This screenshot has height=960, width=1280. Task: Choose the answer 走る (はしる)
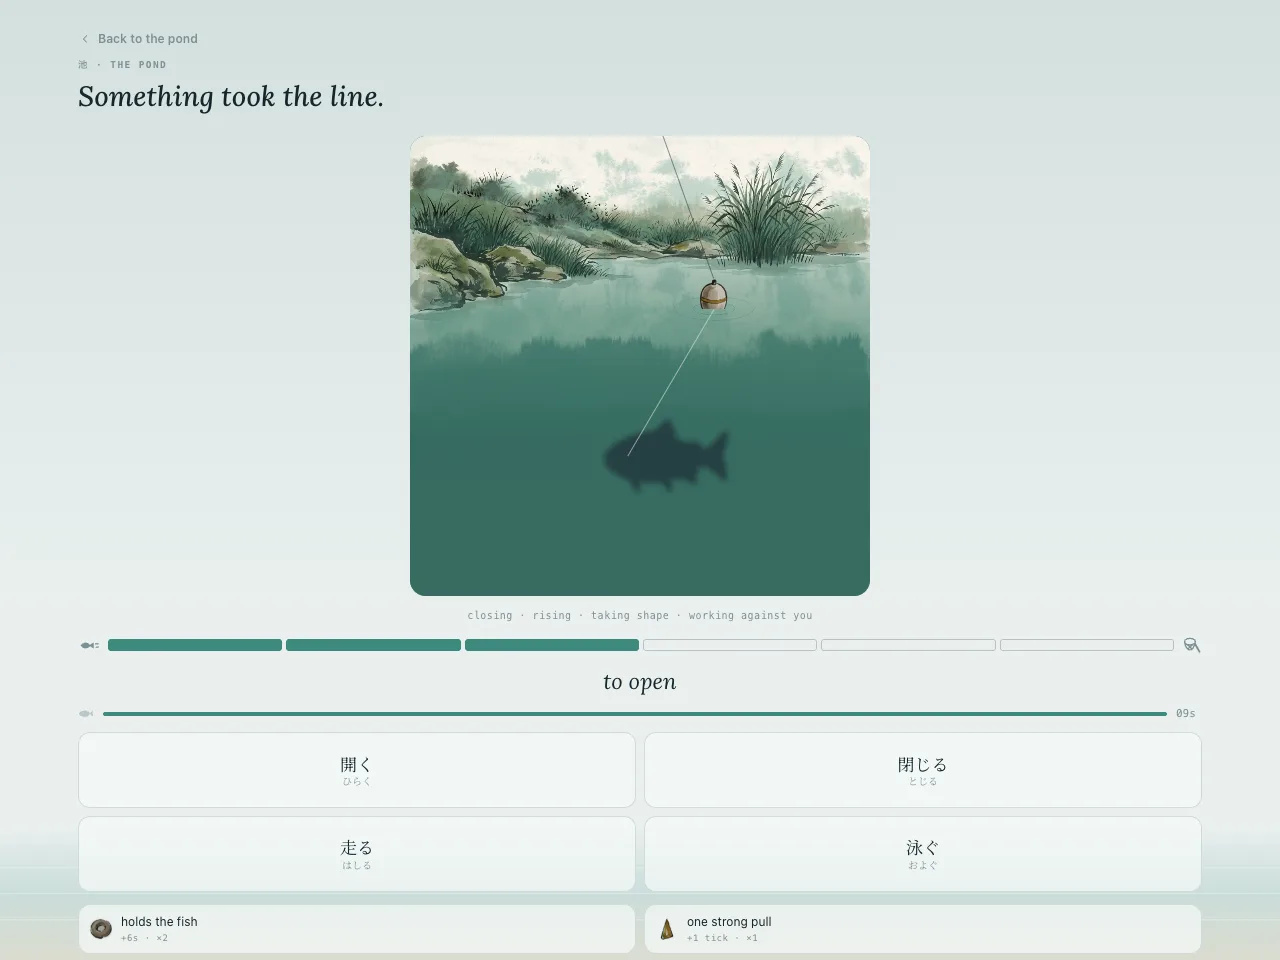click(357, 854)
